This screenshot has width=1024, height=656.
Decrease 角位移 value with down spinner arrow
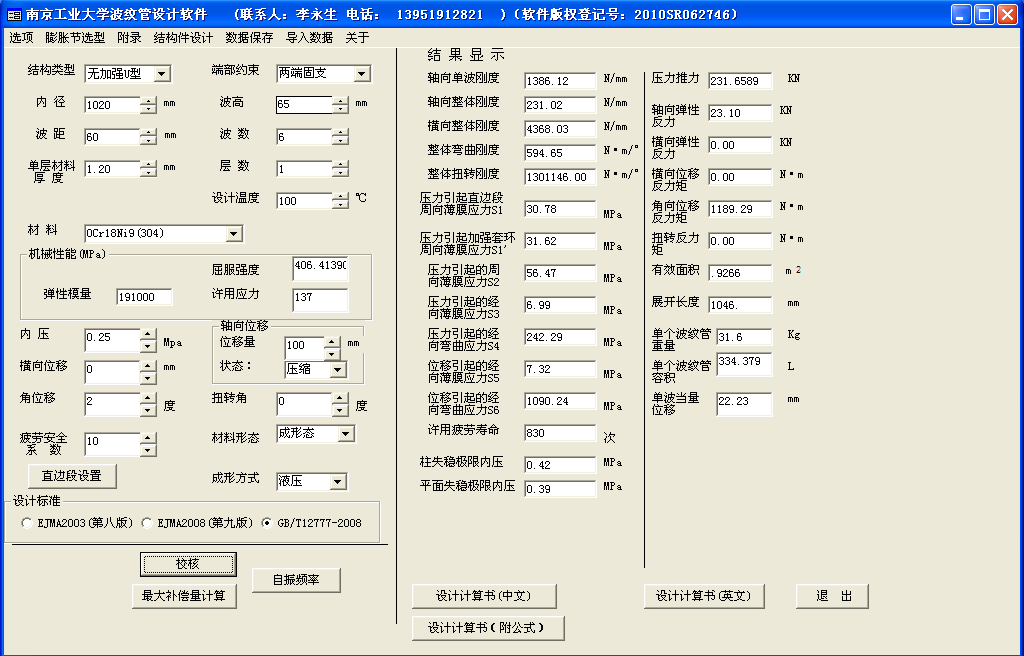(x=148, y=410)
